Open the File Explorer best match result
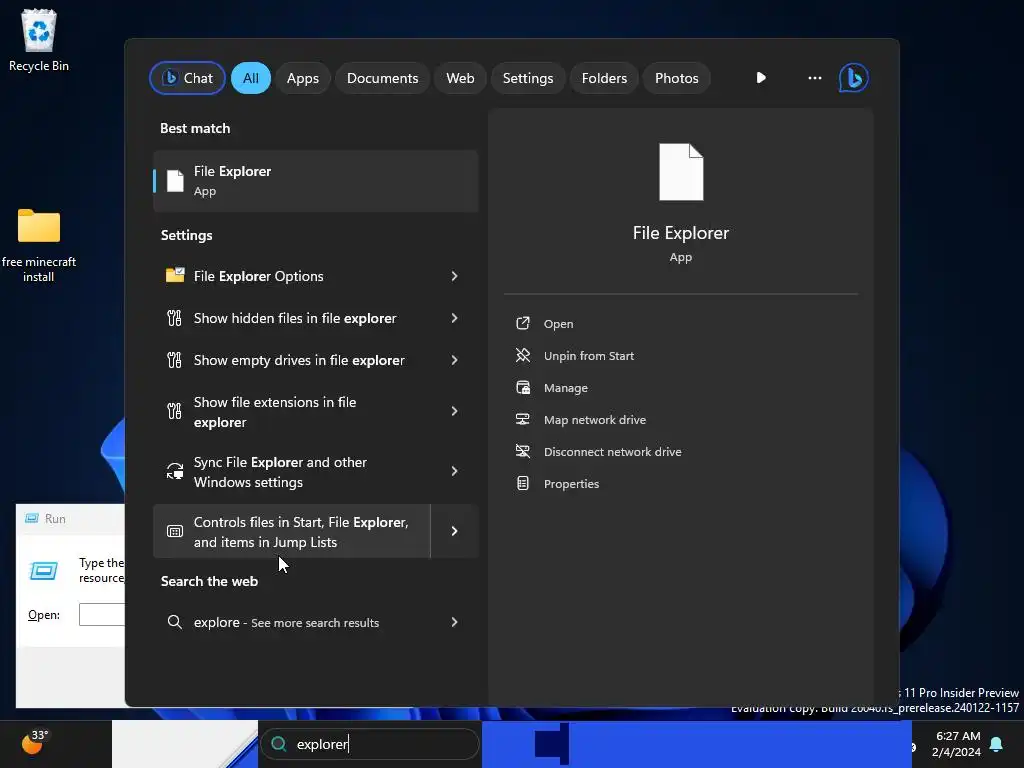 [315, 181]
